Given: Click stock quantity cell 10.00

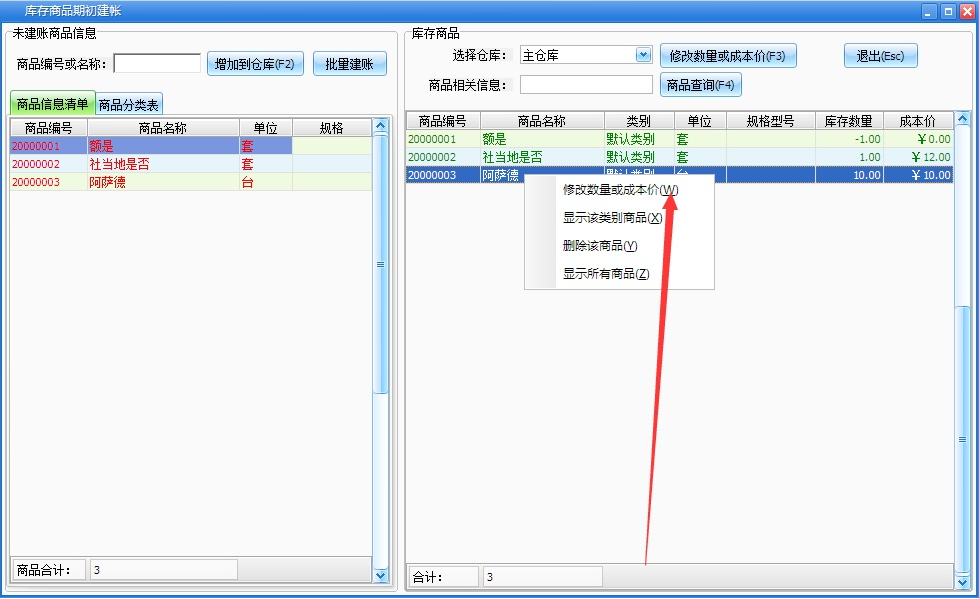Looking at the screenshot, I should click(x=850, y=175).
